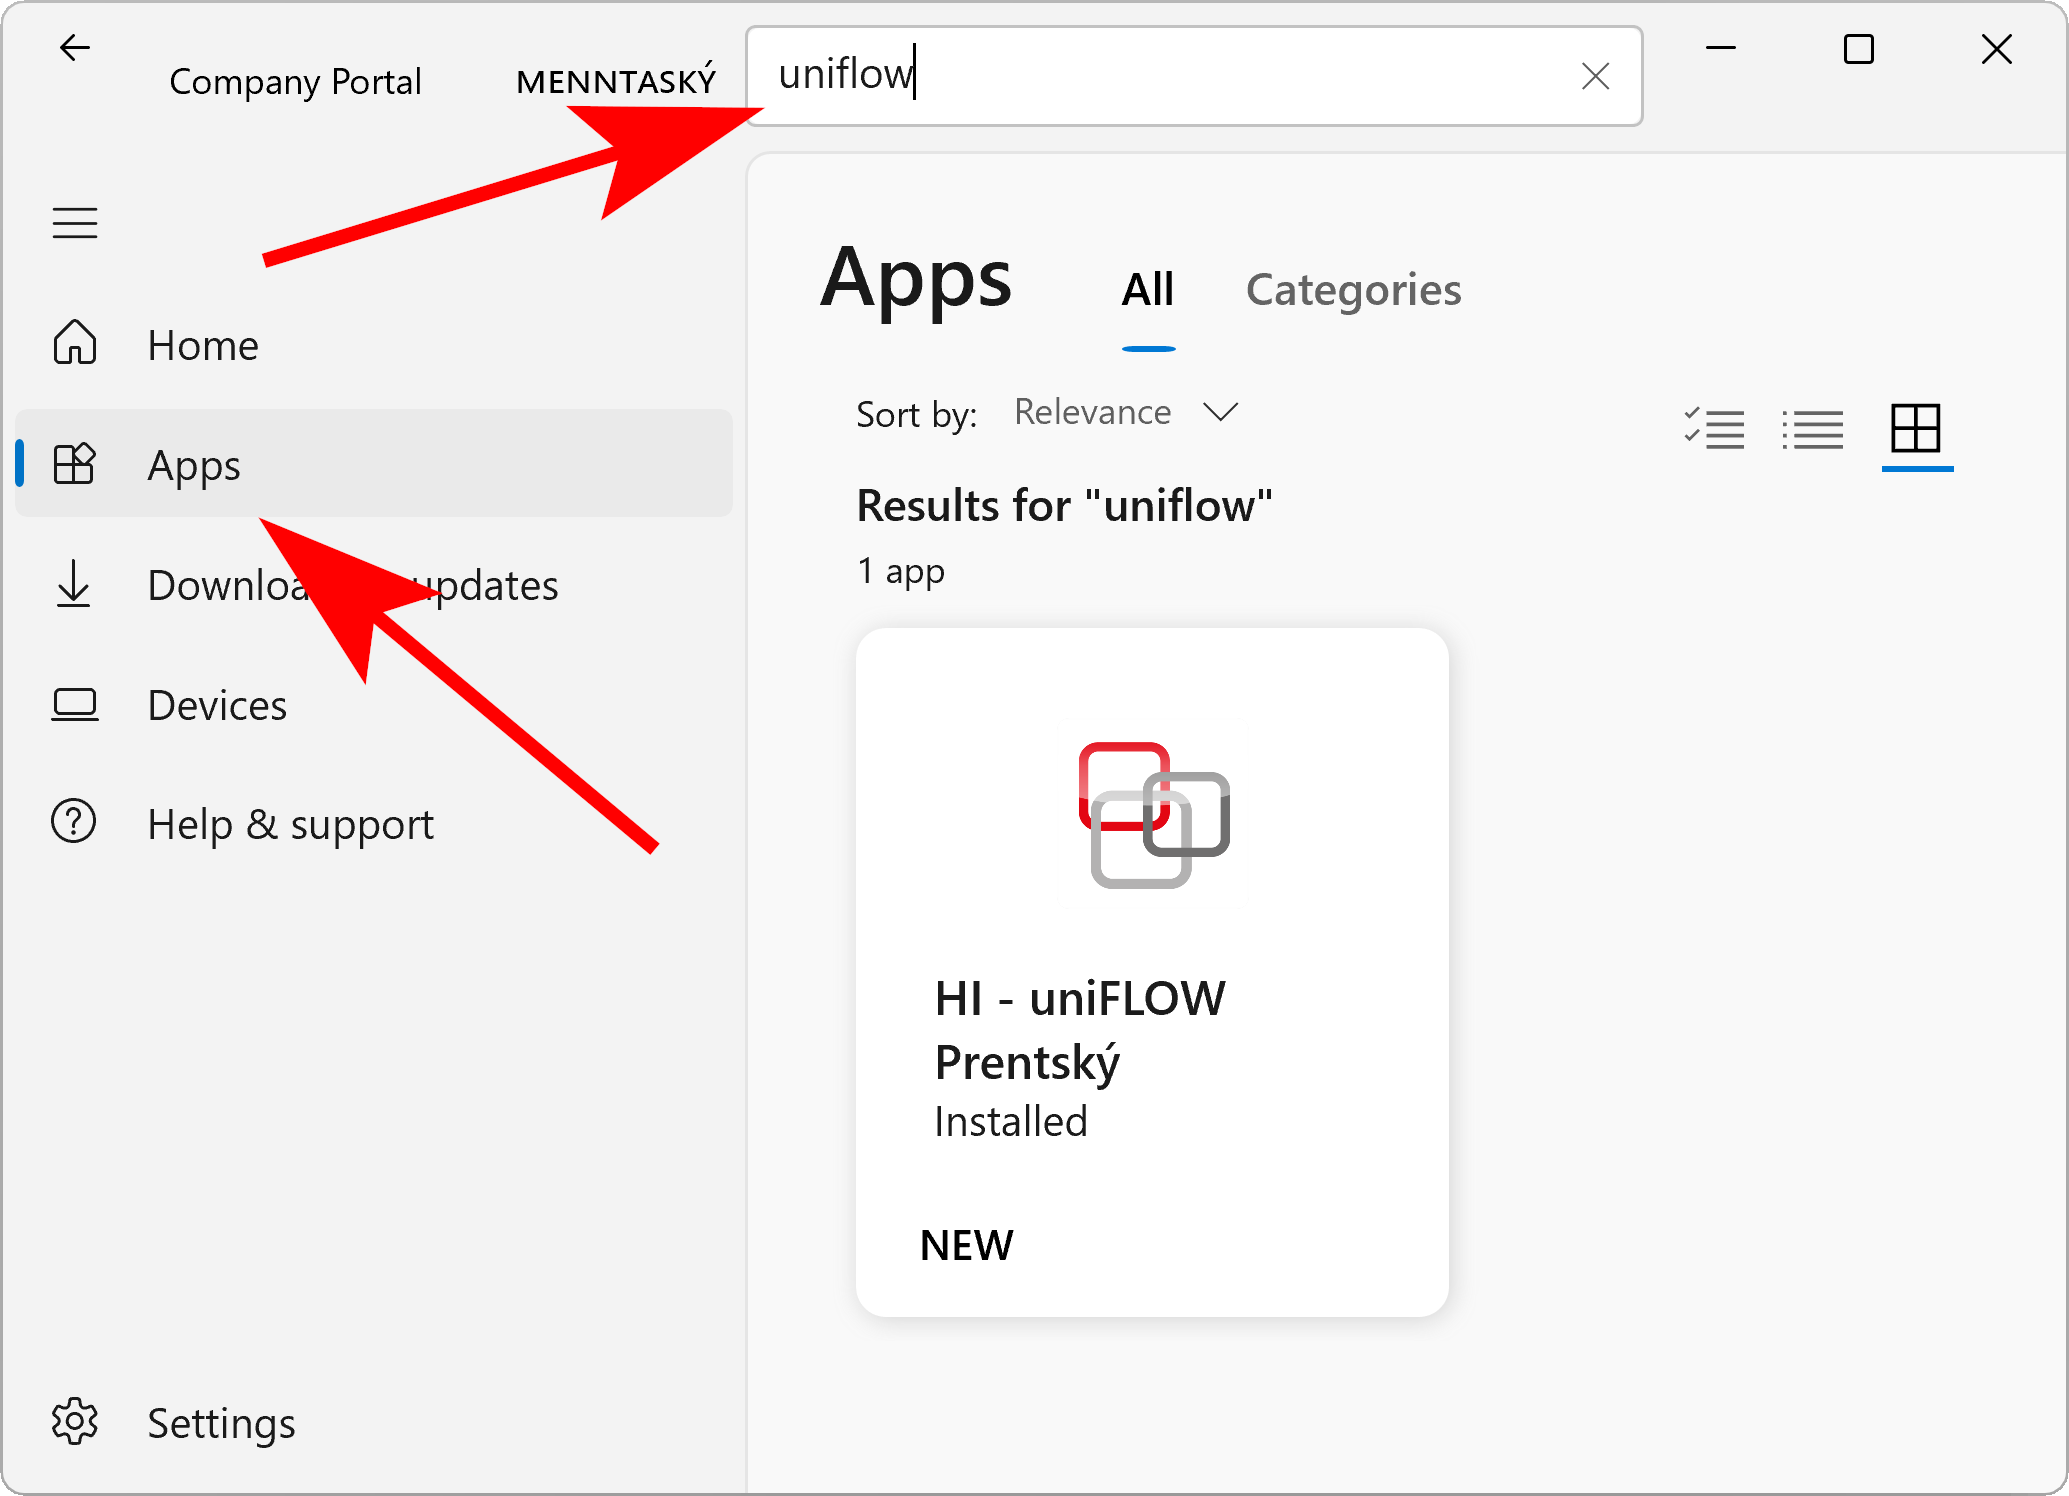Open Devices in the sidebar
This screenshot has width=2069, height=1496.
tap(374, 705)
